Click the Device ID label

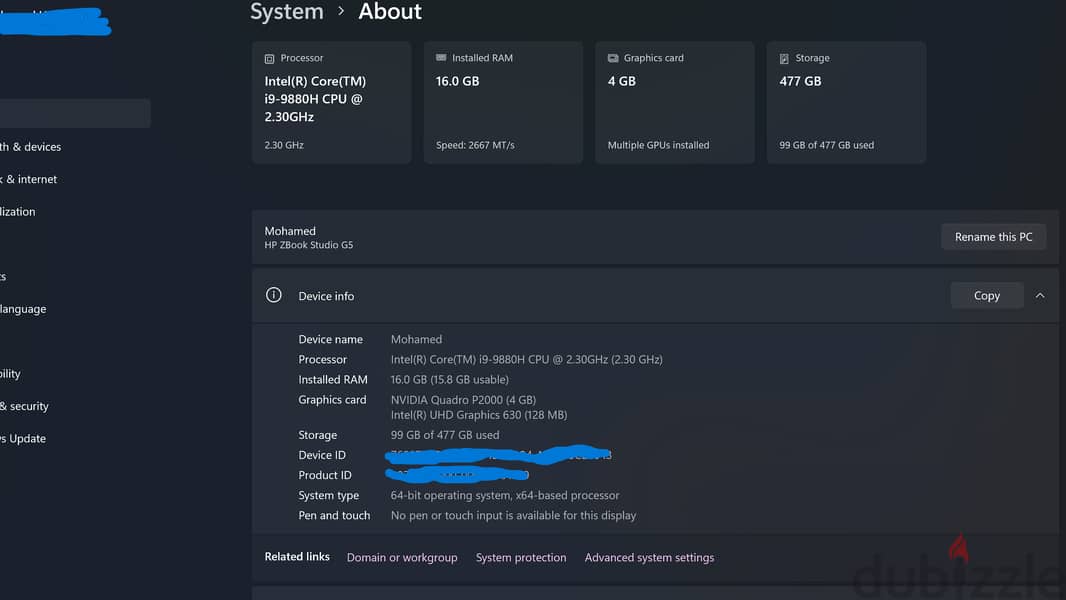(x=322, y=455)
